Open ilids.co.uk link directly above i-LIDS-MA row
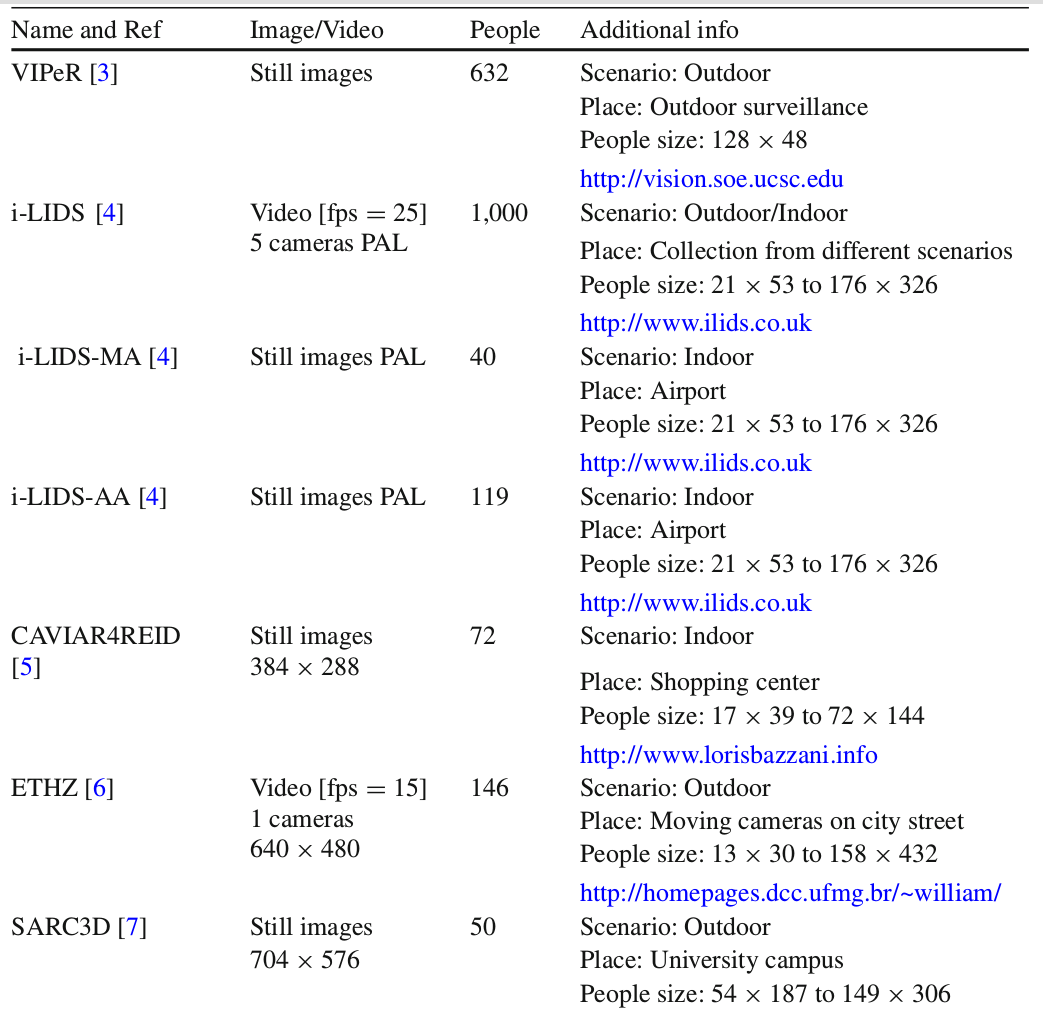 695,323
